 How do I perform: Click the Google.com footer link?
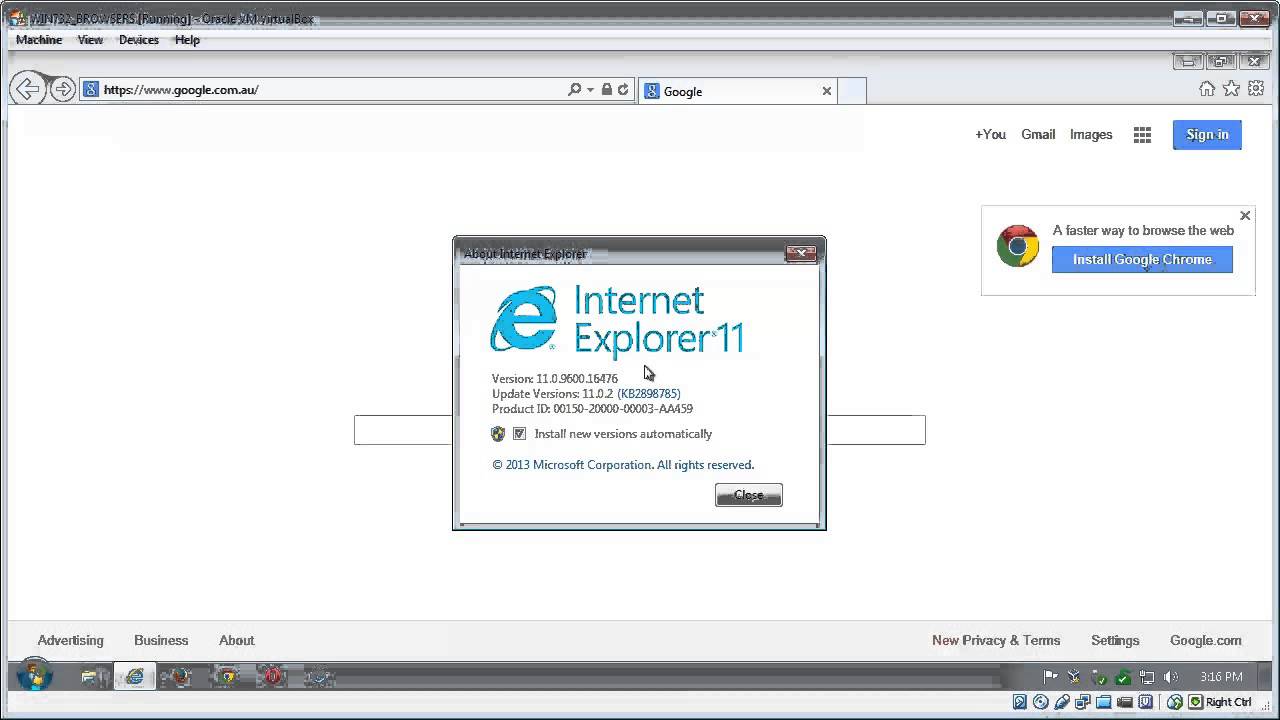[x=1206, y=640]
